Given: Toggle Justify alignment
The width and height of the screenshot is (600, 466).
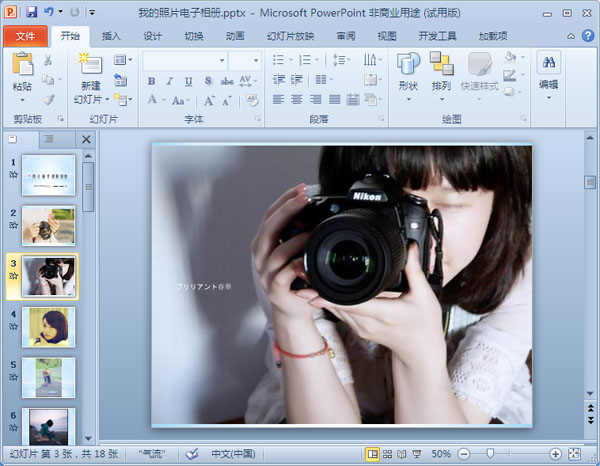Looking at the screenshot, I should [x=334, y=100].
